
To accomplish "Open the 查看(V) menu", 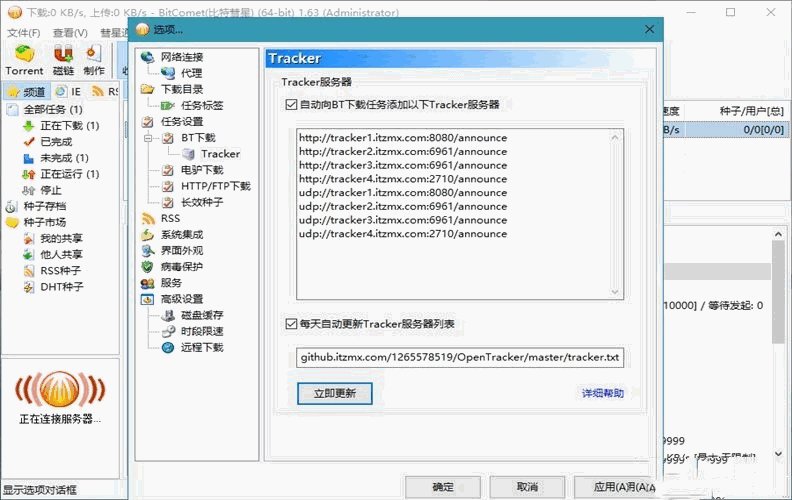I will [x=70, y=33].
